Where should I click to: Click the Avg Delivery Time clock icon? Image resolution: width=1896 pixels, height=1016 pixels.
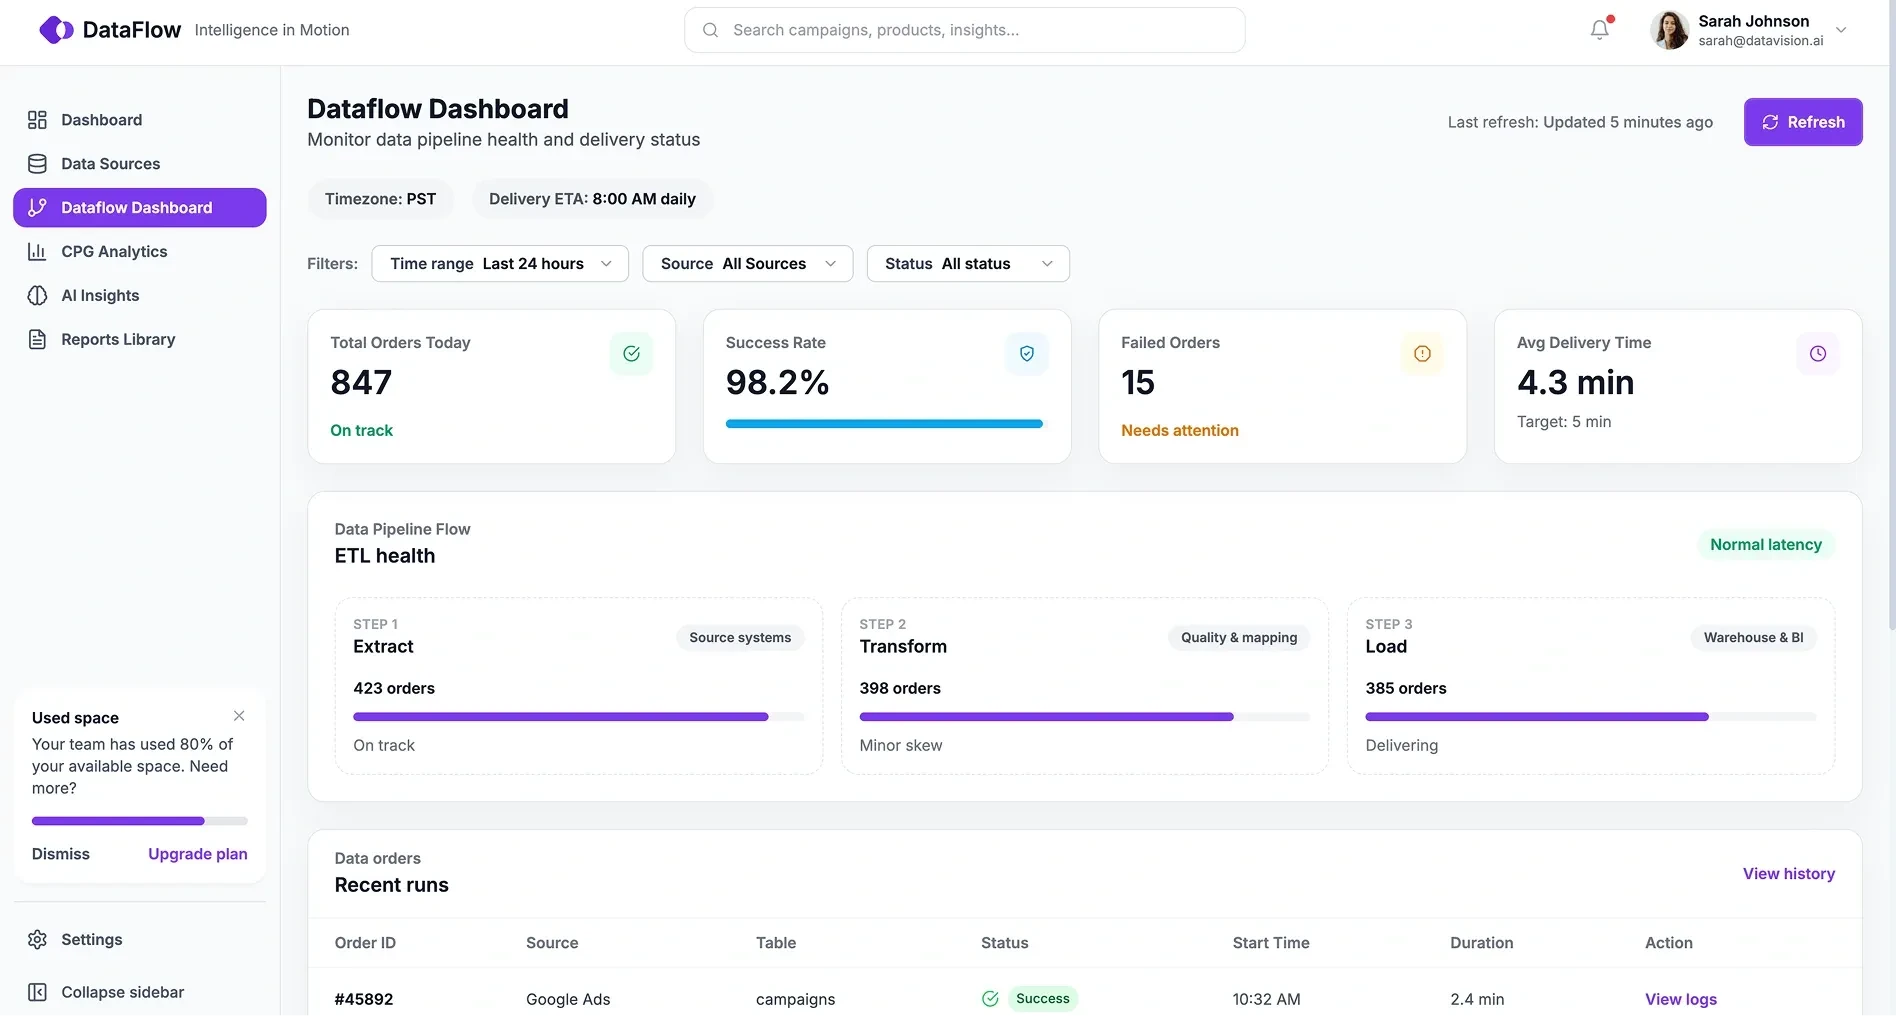point(1817,353)
